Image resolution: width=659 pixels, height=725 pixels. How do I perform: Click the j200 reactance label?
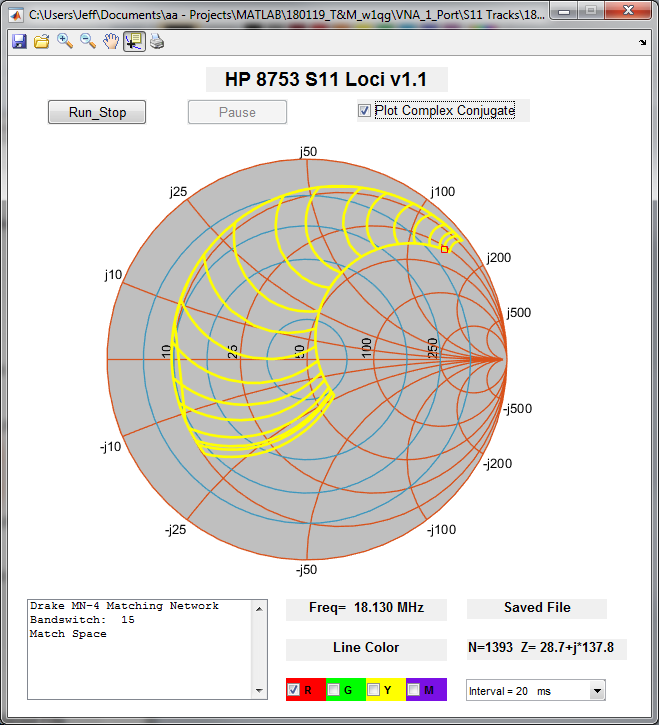[x=499, y=258]
